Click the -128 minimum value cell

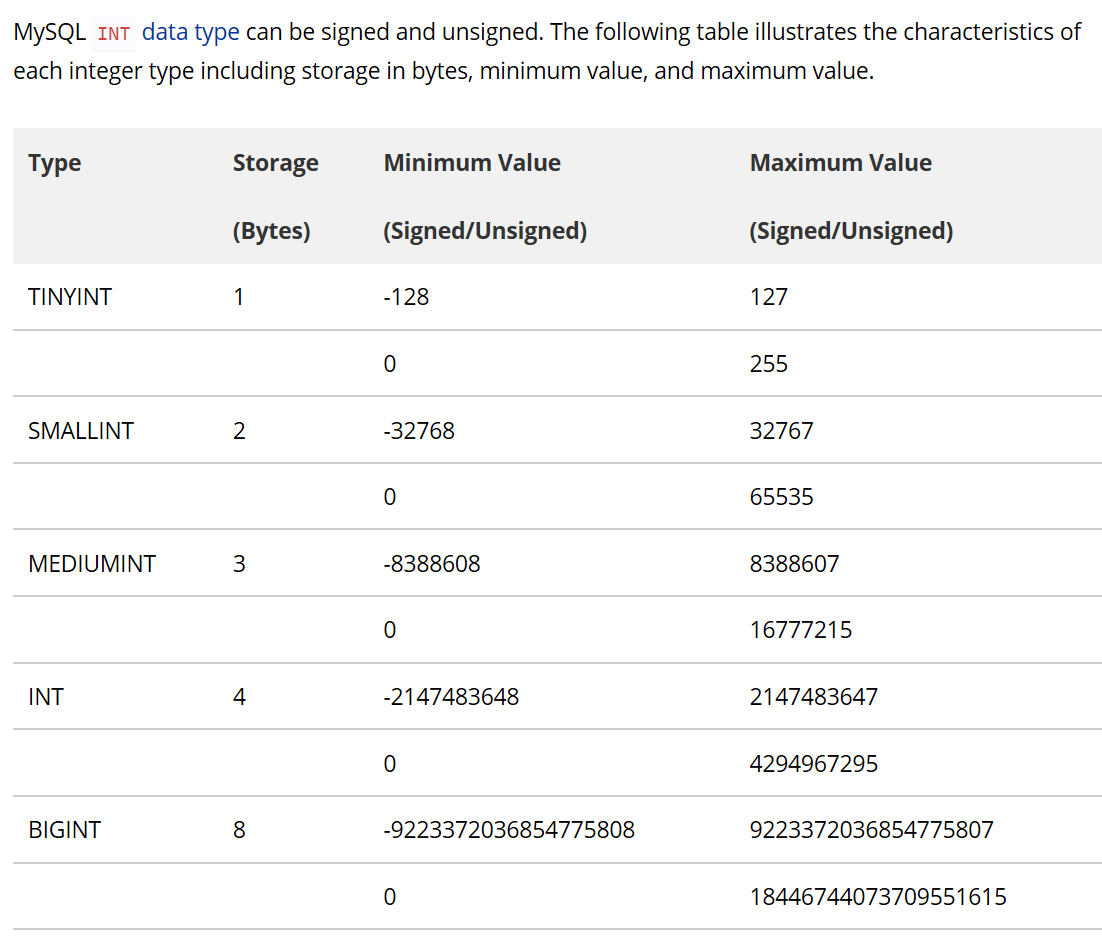406,297
